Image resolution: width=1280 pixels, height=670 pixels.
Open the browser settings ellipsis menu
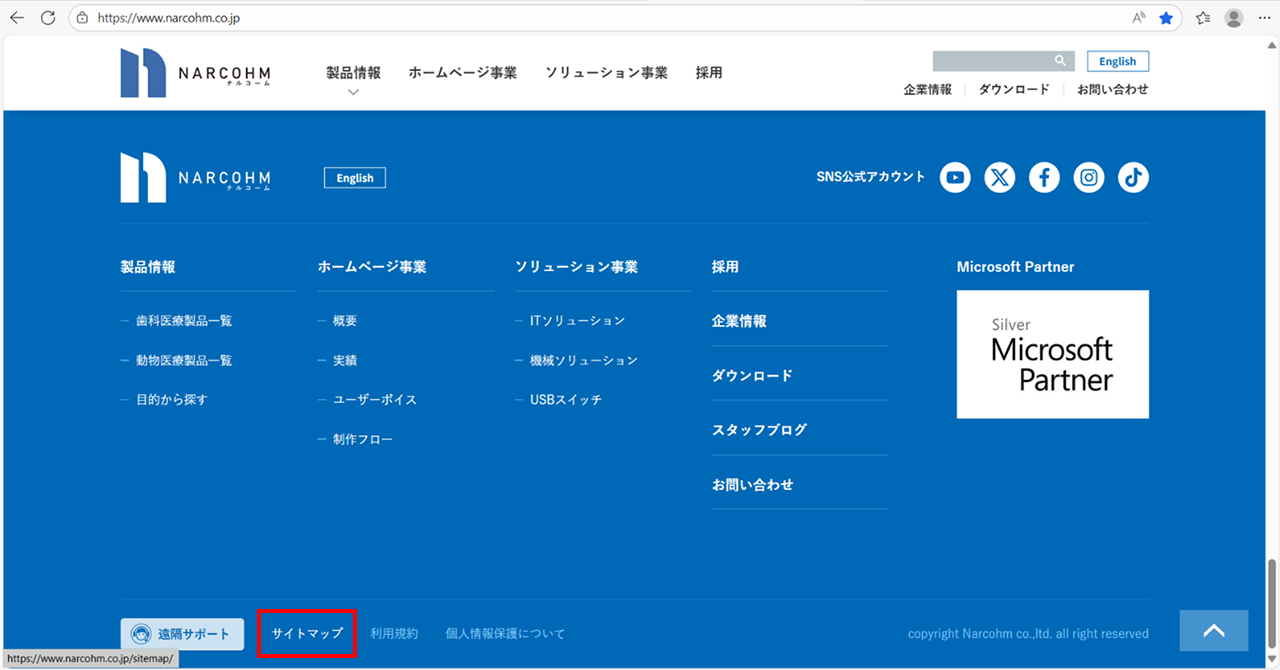[1264, 18]
